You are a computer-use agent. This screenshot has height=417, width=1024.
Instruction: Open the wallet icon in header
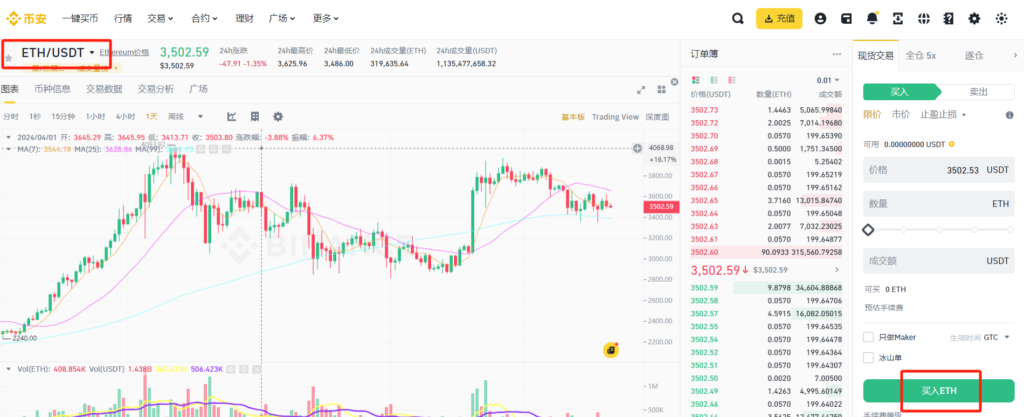(846, 19)
